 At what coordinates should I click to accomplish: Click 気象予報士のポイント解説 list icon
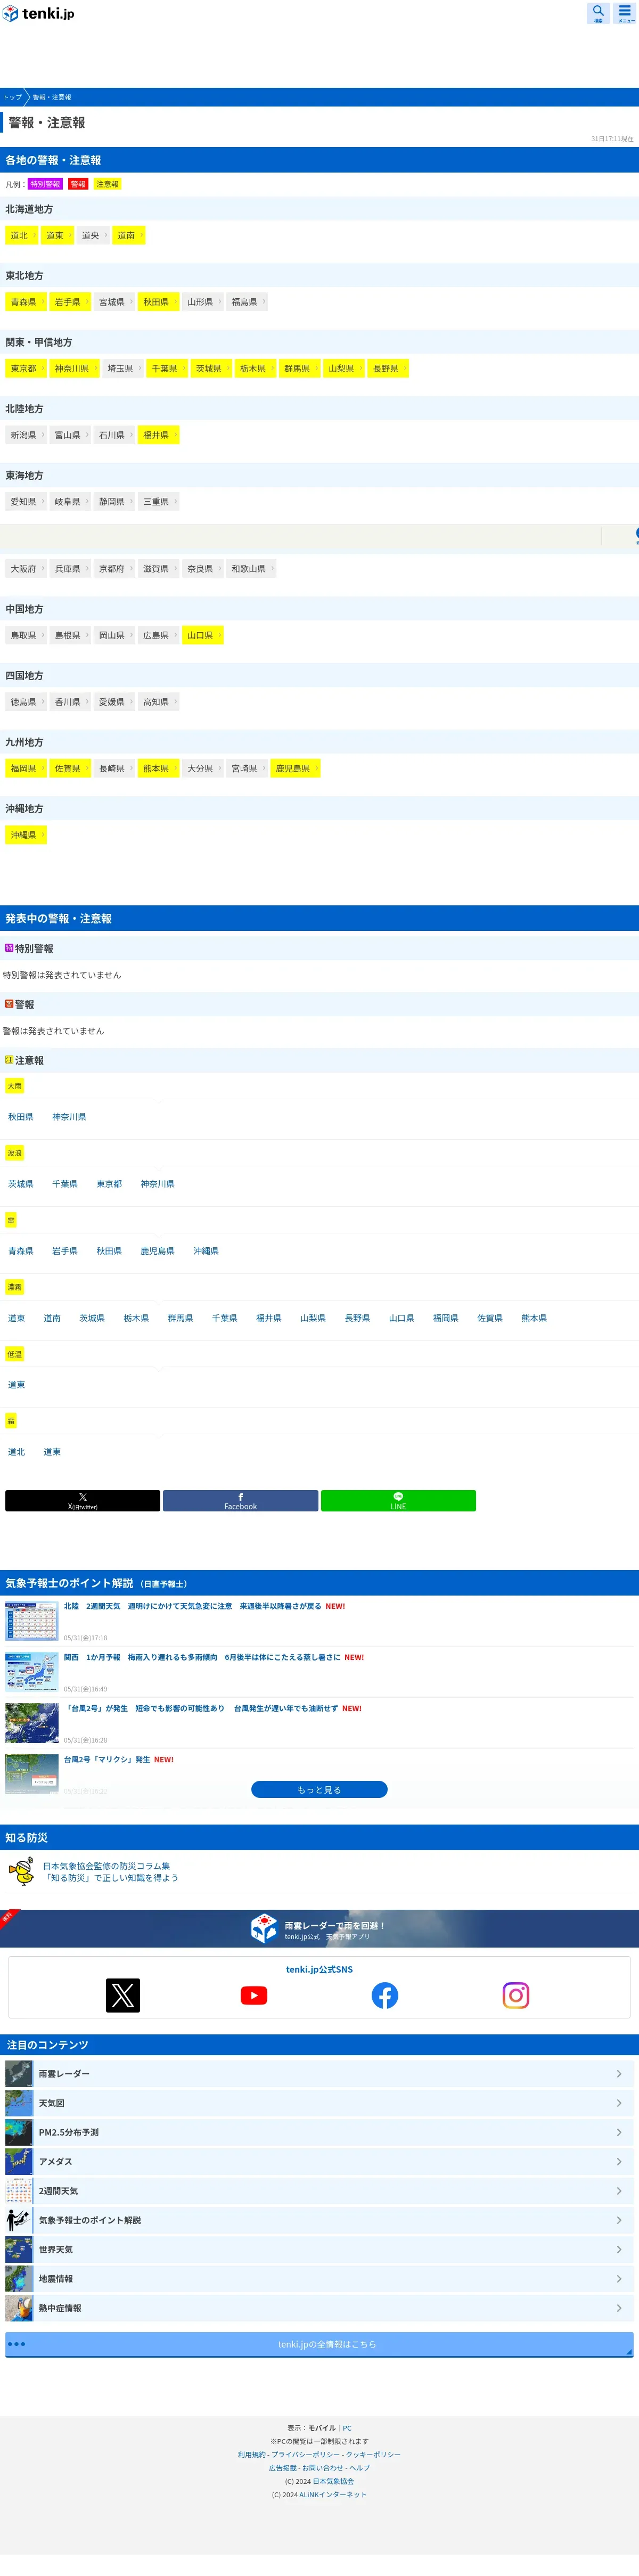pyautogui.click(x=19, y=2220)
